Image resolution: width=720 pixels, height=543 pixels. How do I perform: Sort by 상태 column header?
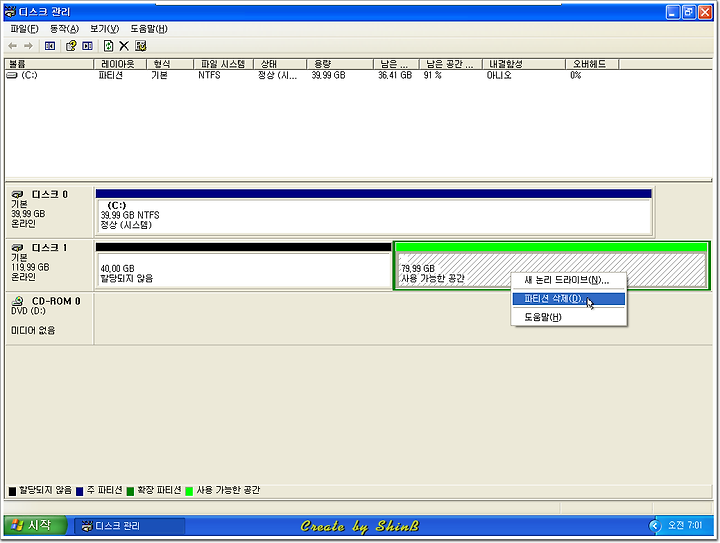coord(280,64)
